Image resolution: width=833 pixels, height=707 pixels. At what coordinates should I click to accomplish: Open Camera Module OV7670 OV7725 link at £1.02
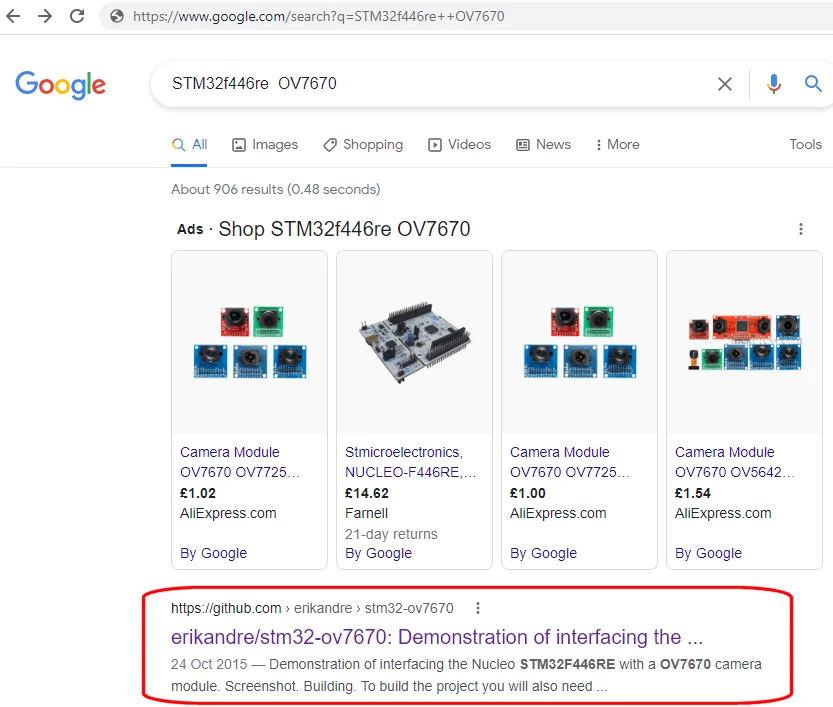tap(240, 462)
